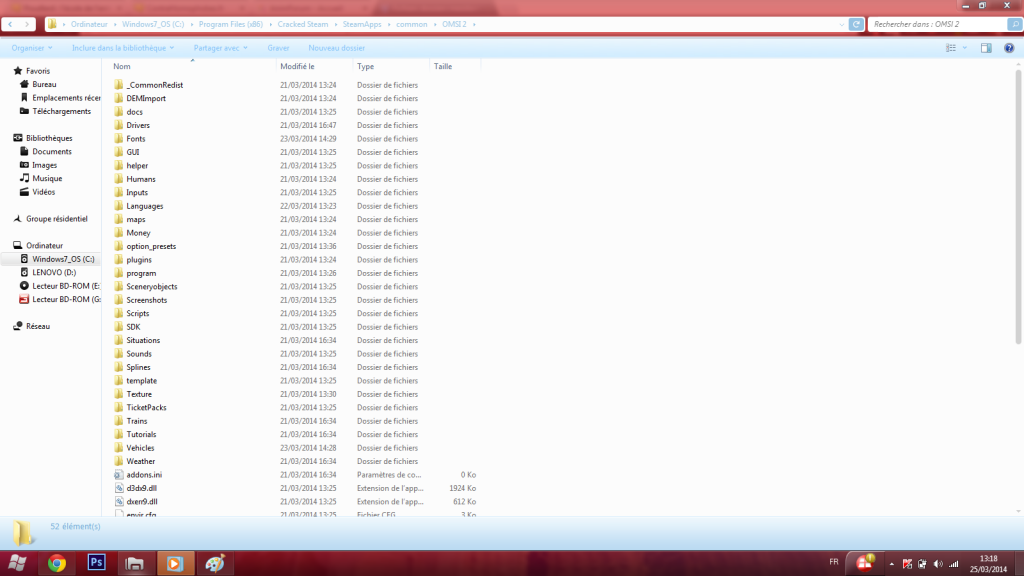Select the Drivers folder icon
The height and width of the screenshot is (576, 1024).
(118, 125)
